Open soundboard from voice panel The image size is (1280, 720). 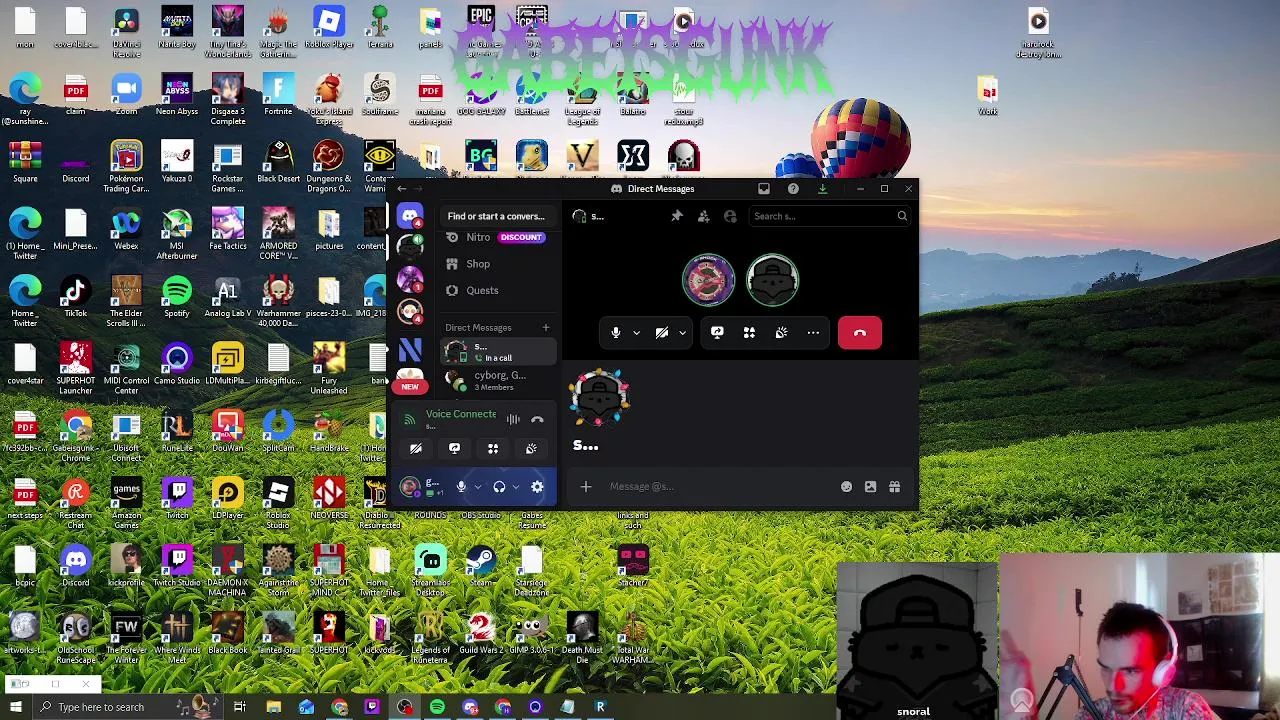point(531,449)
